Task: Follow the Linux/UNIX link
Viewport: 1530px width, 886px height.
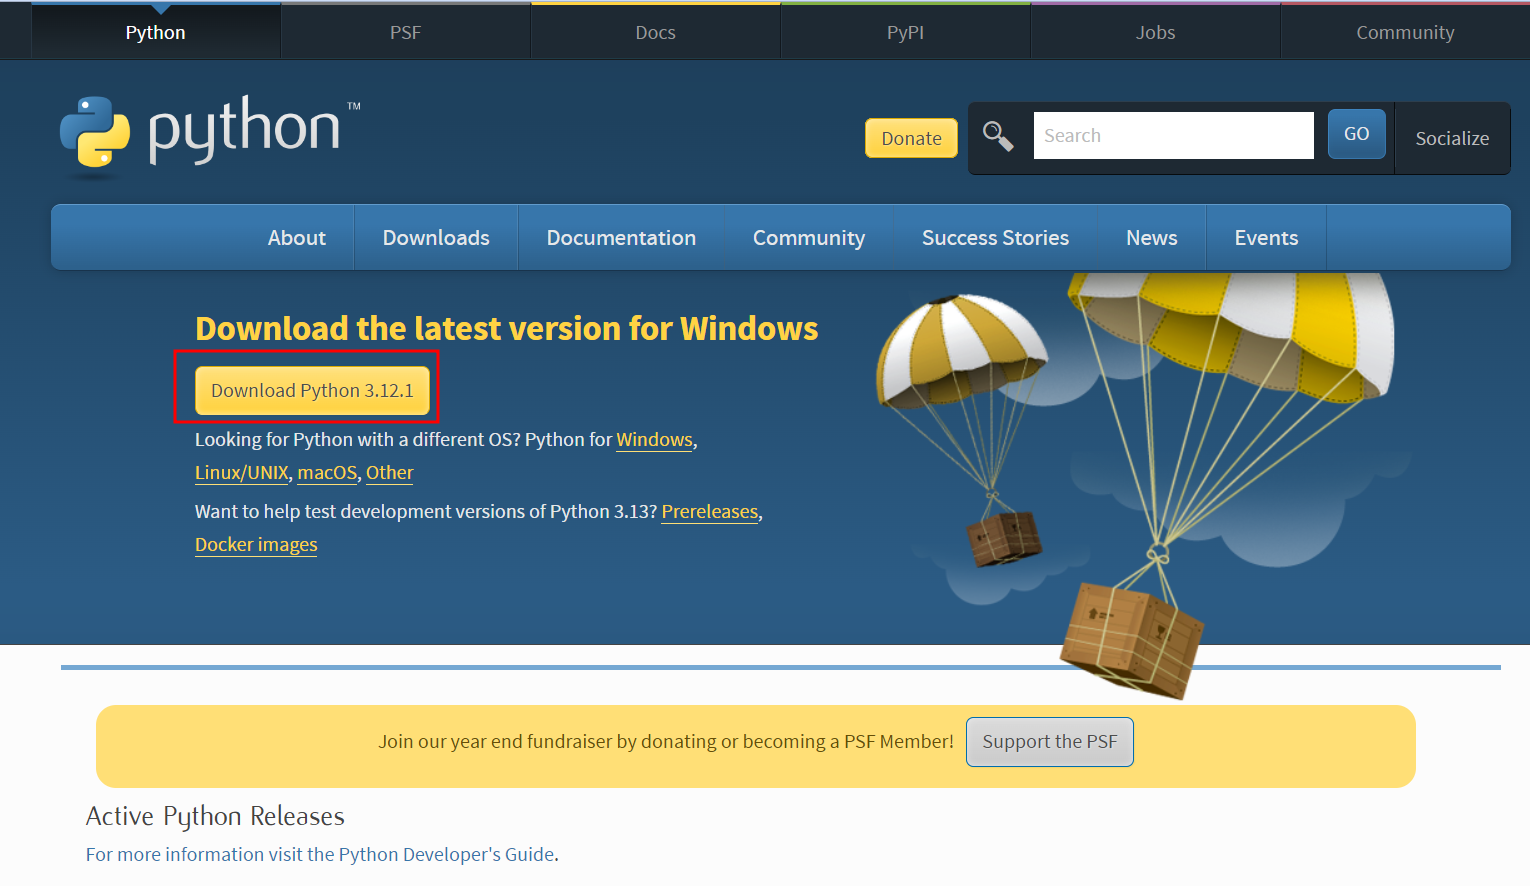Action: tap(241, 472)
